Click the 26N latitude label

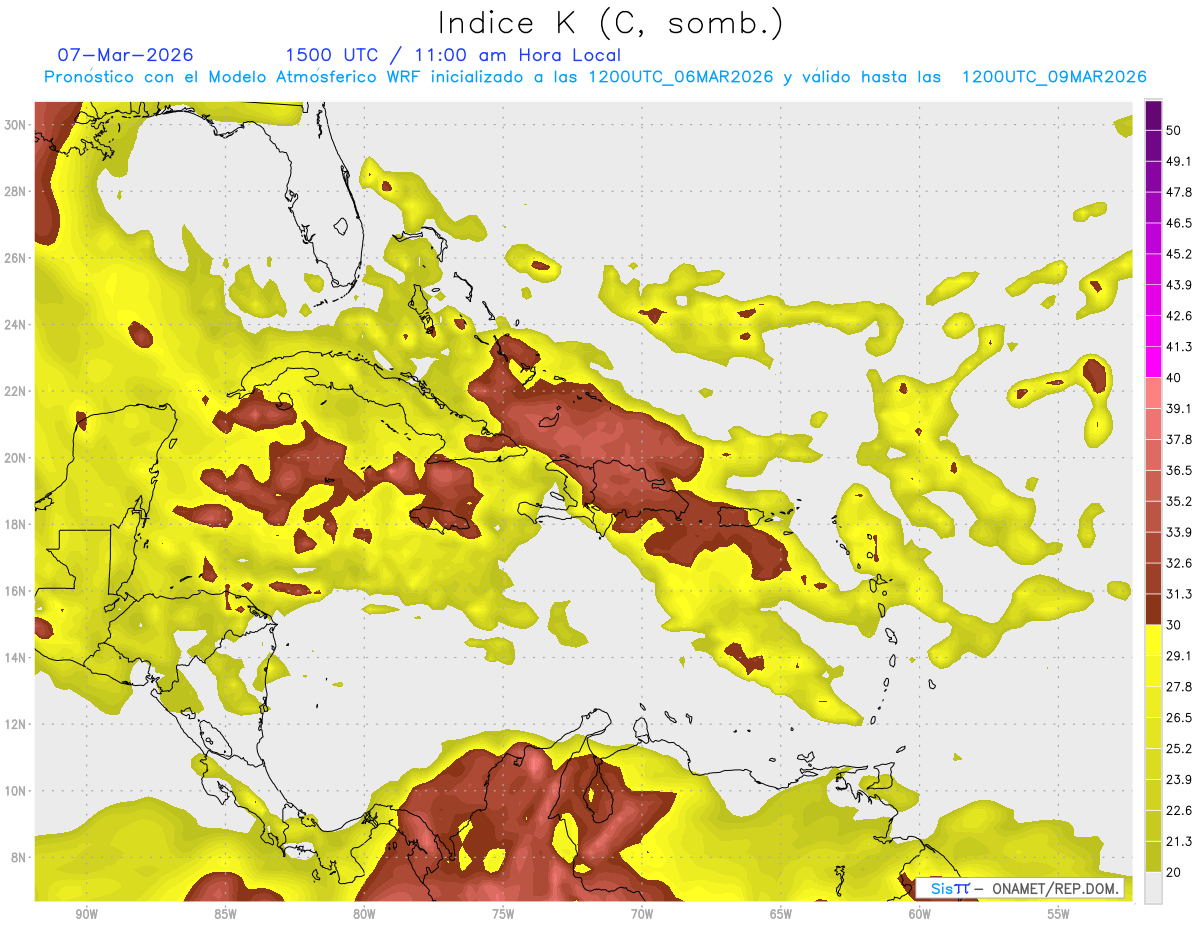(15, 258)
